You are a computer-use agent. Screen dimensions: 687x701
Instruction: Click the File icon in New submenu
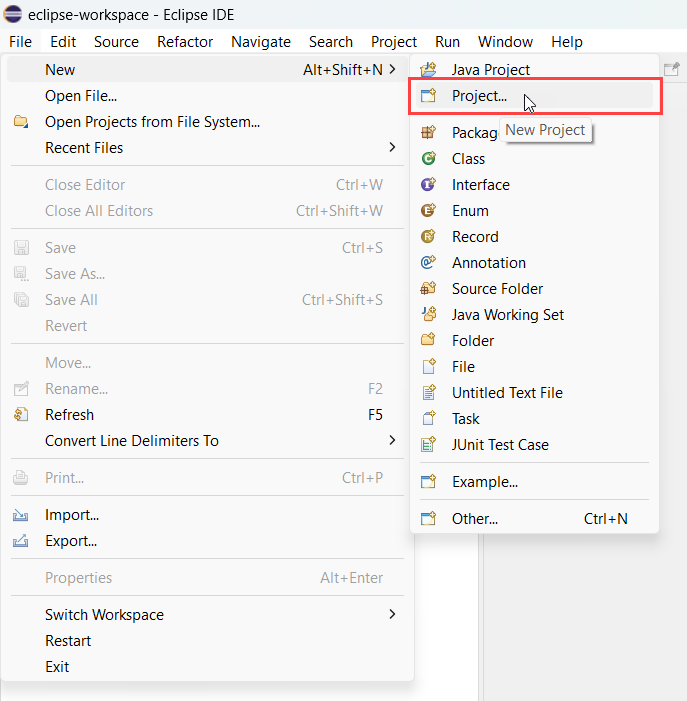(428, 366)
